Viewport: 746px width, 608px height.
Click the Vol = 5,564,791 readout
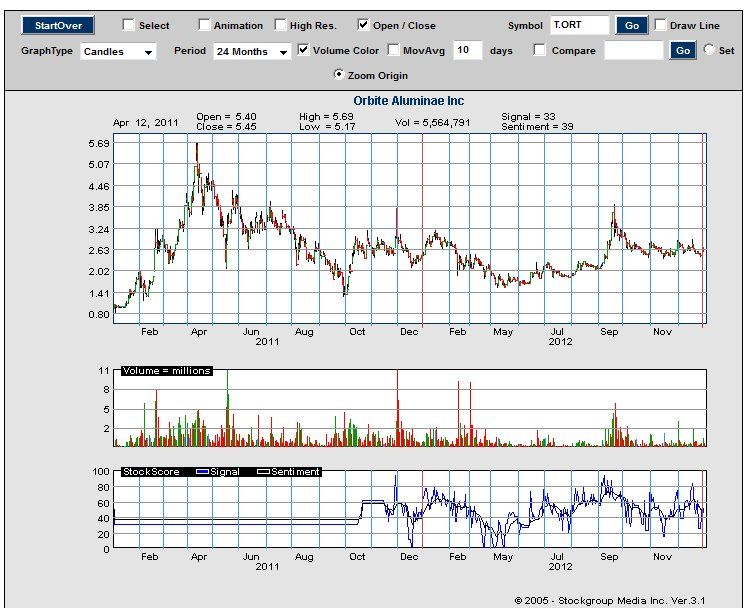(x=432, y=122)
